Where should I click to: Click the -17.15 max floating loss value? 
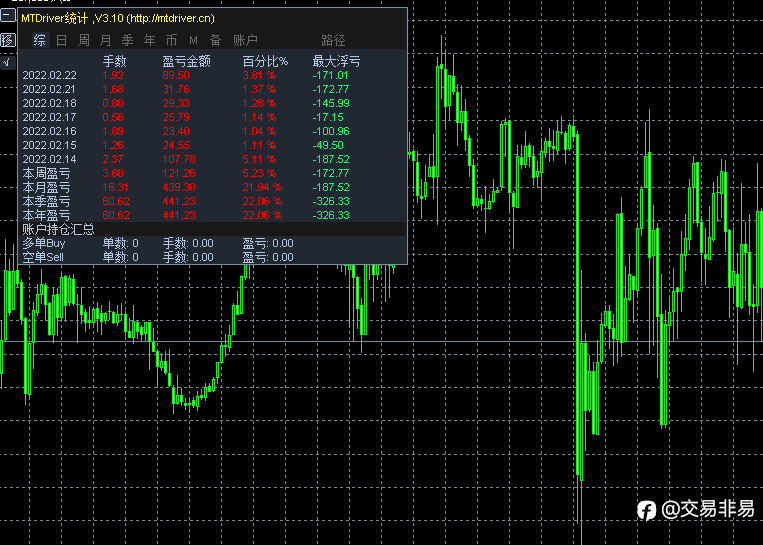click(x=328, y=117)
